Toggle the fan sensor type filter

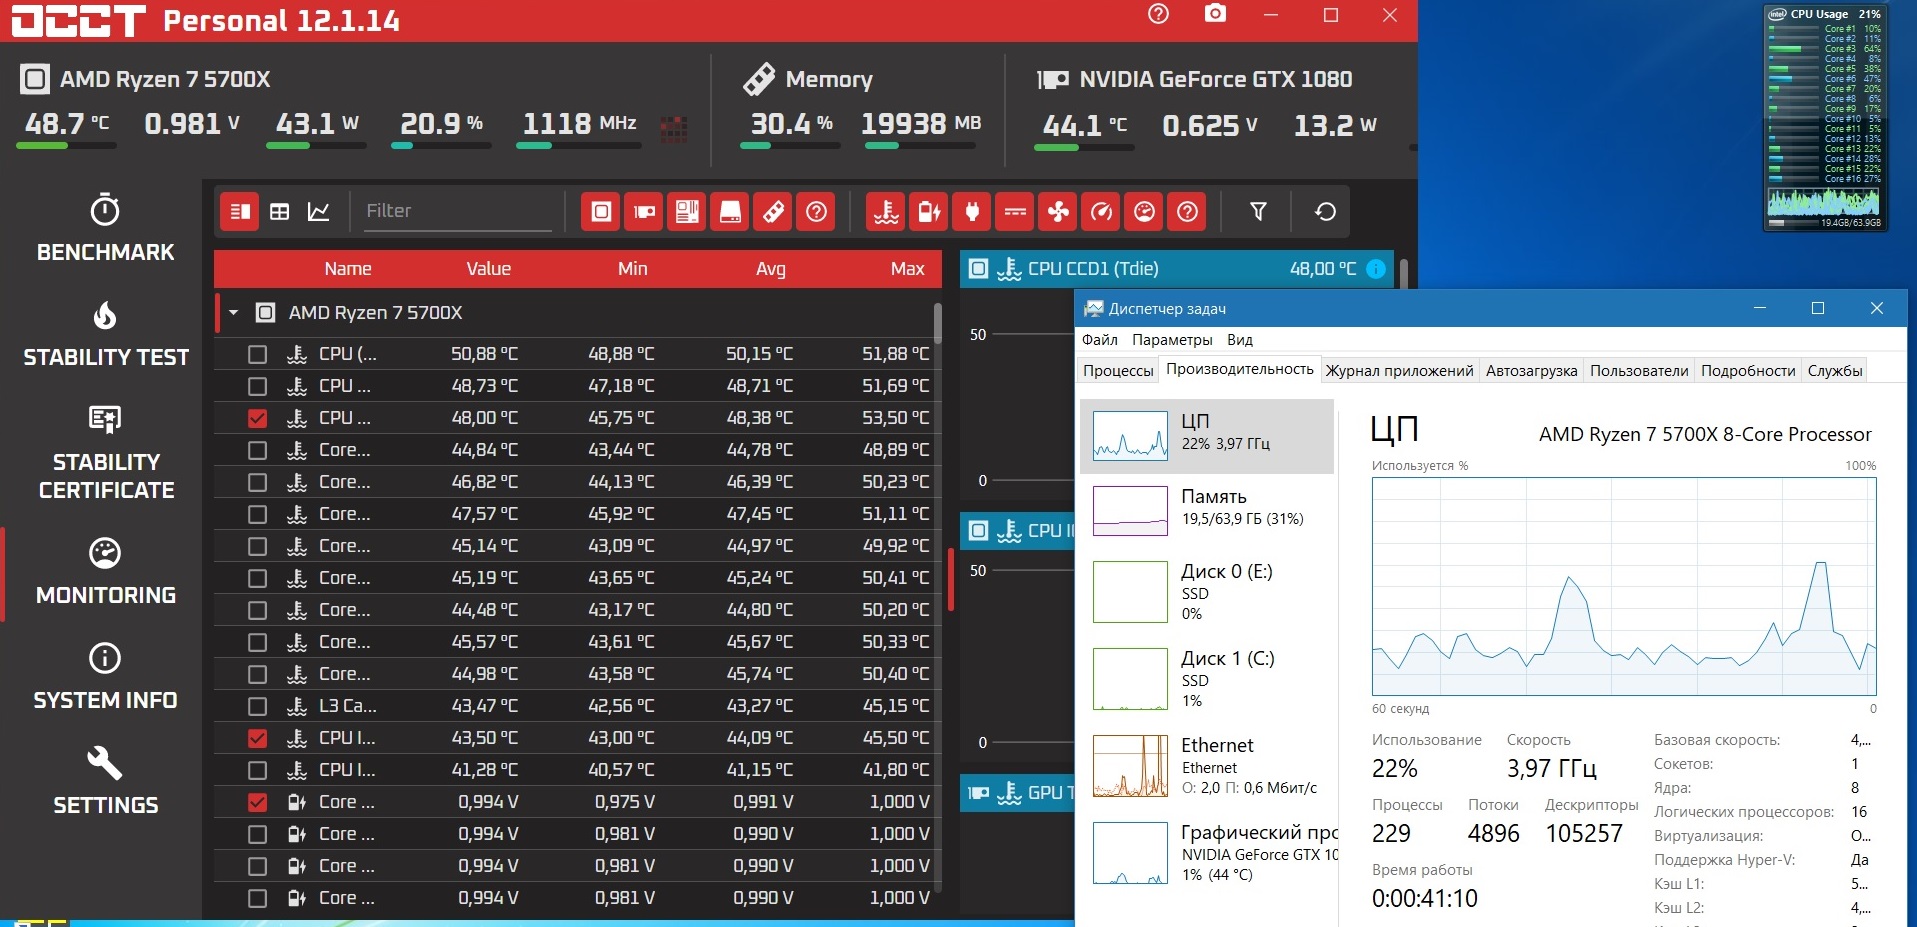(1058, 211)
